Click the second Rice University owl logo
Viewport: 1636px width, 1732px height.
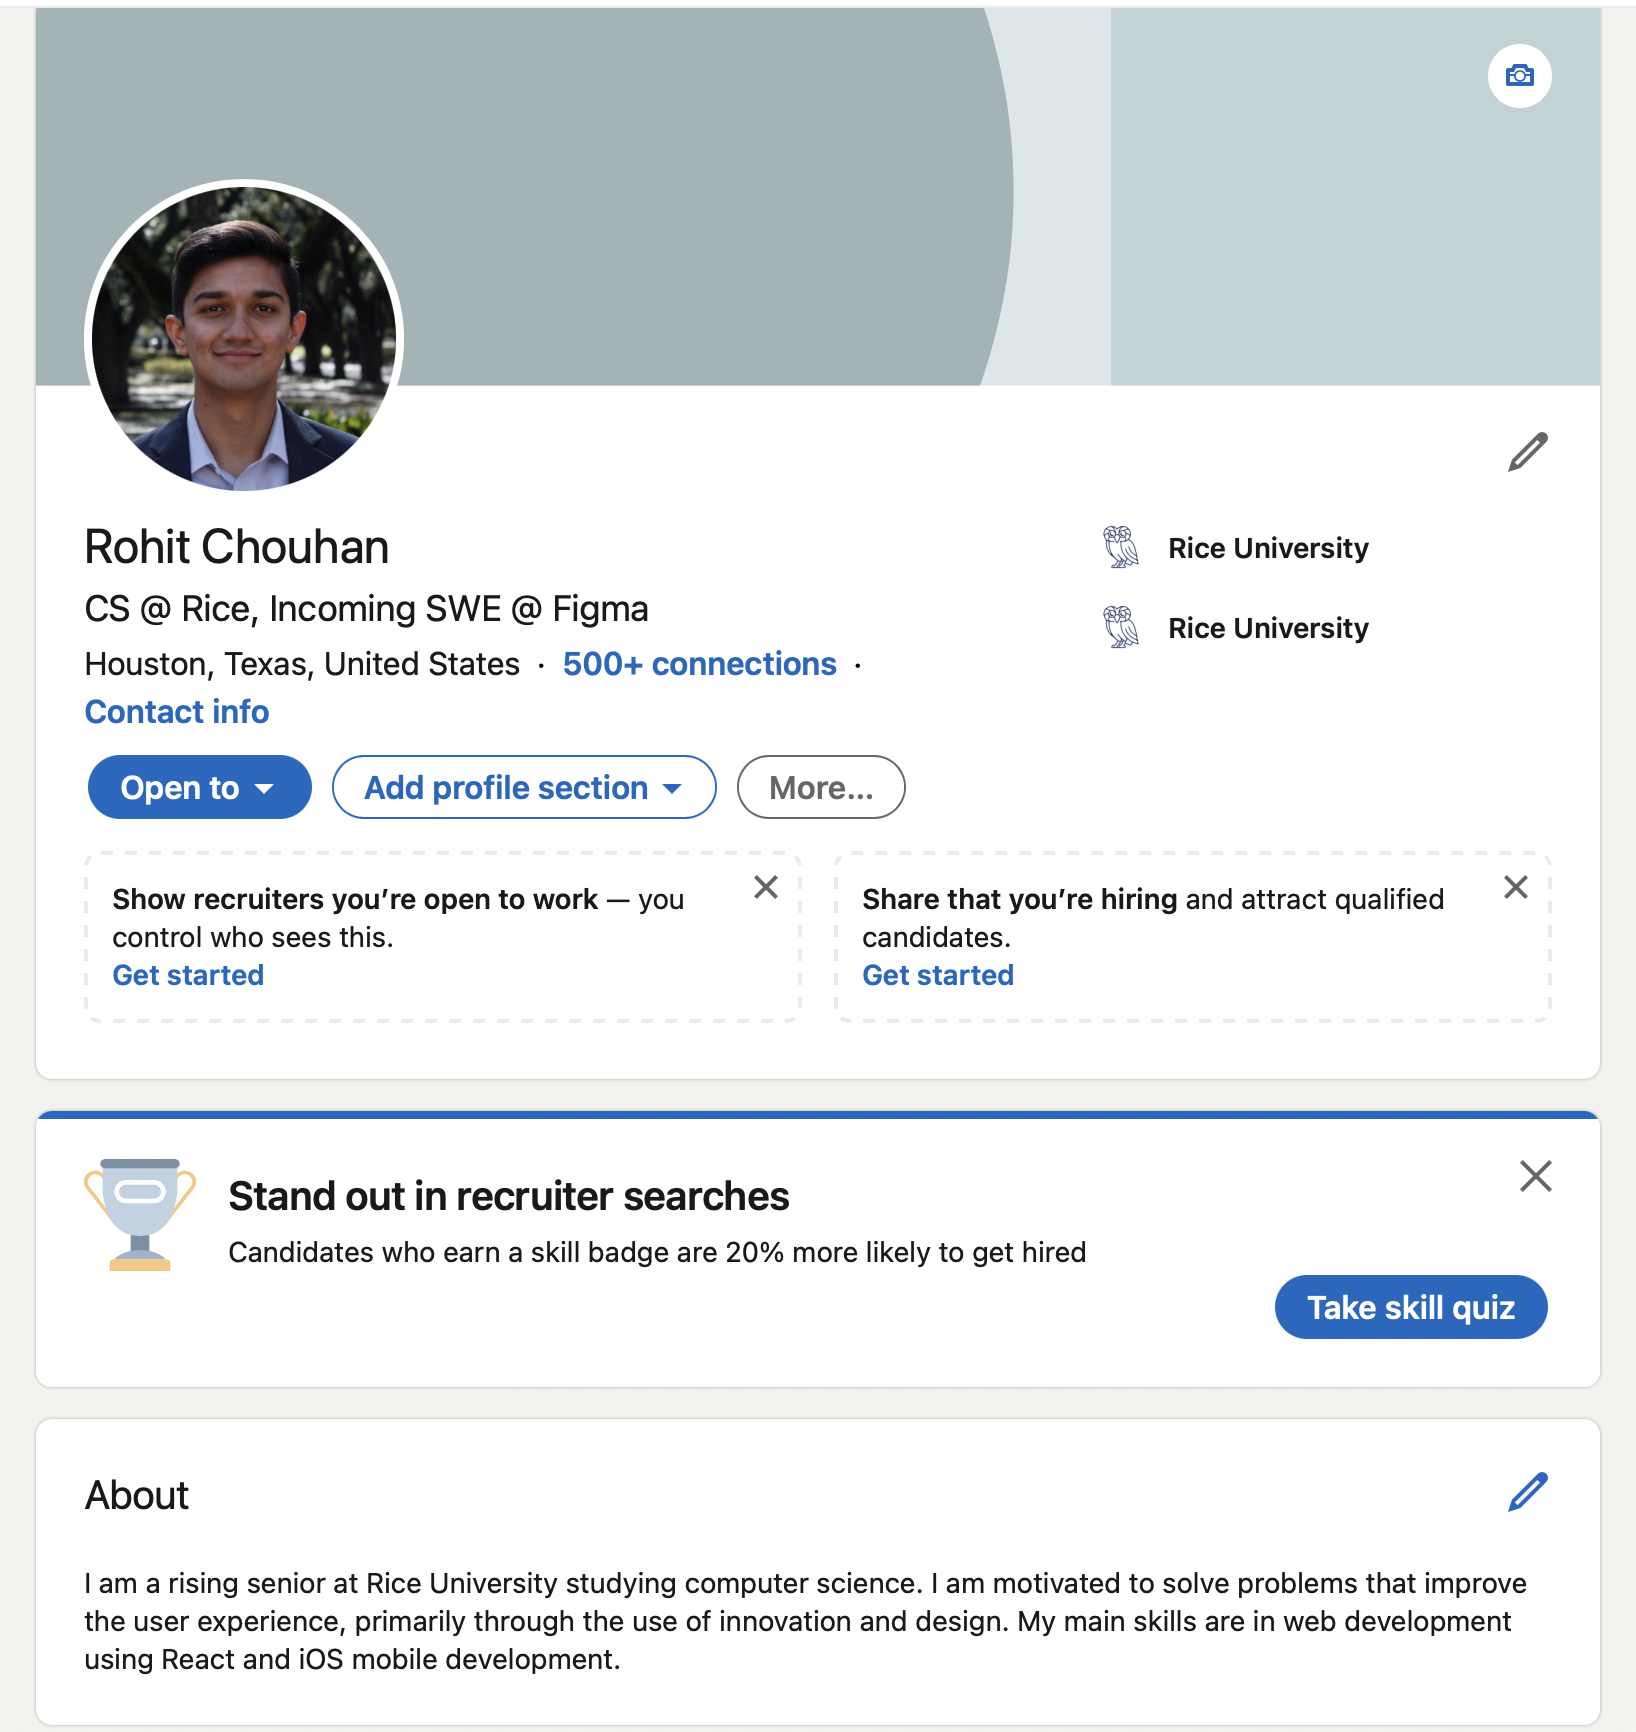click(x=1121, y=627)
